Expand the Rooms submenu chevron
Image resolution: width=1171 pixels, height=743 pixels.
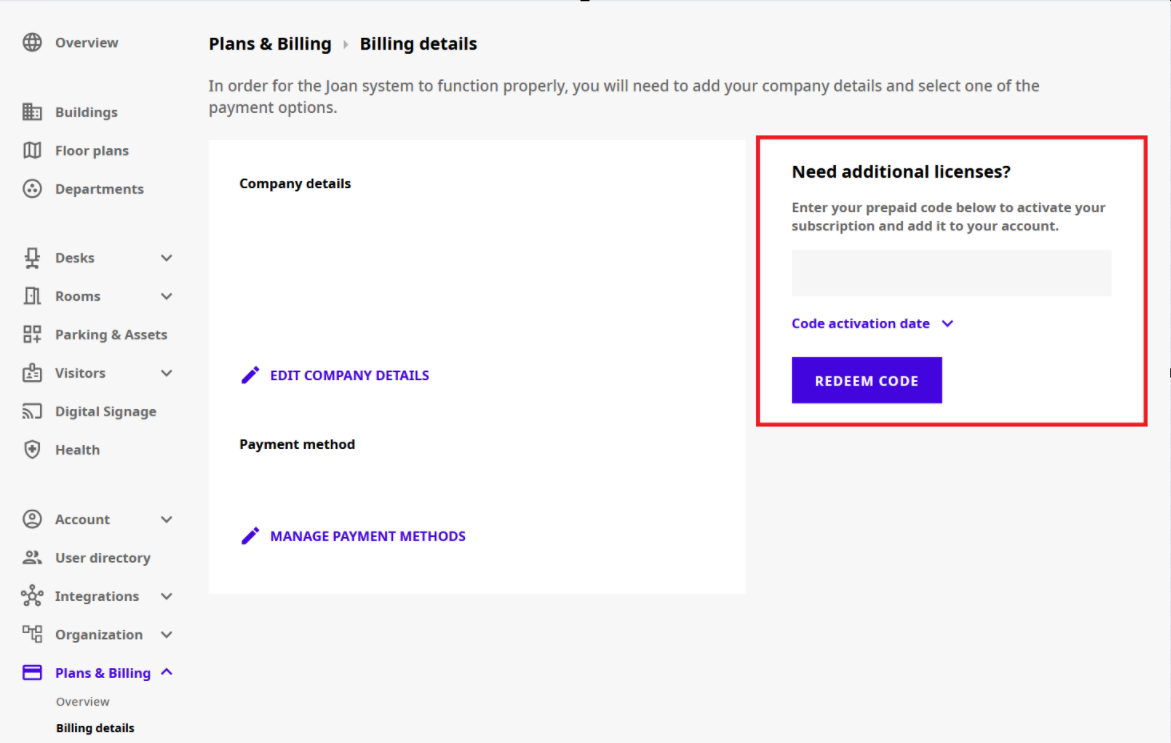pyautogui.click(x=167, y=296)
